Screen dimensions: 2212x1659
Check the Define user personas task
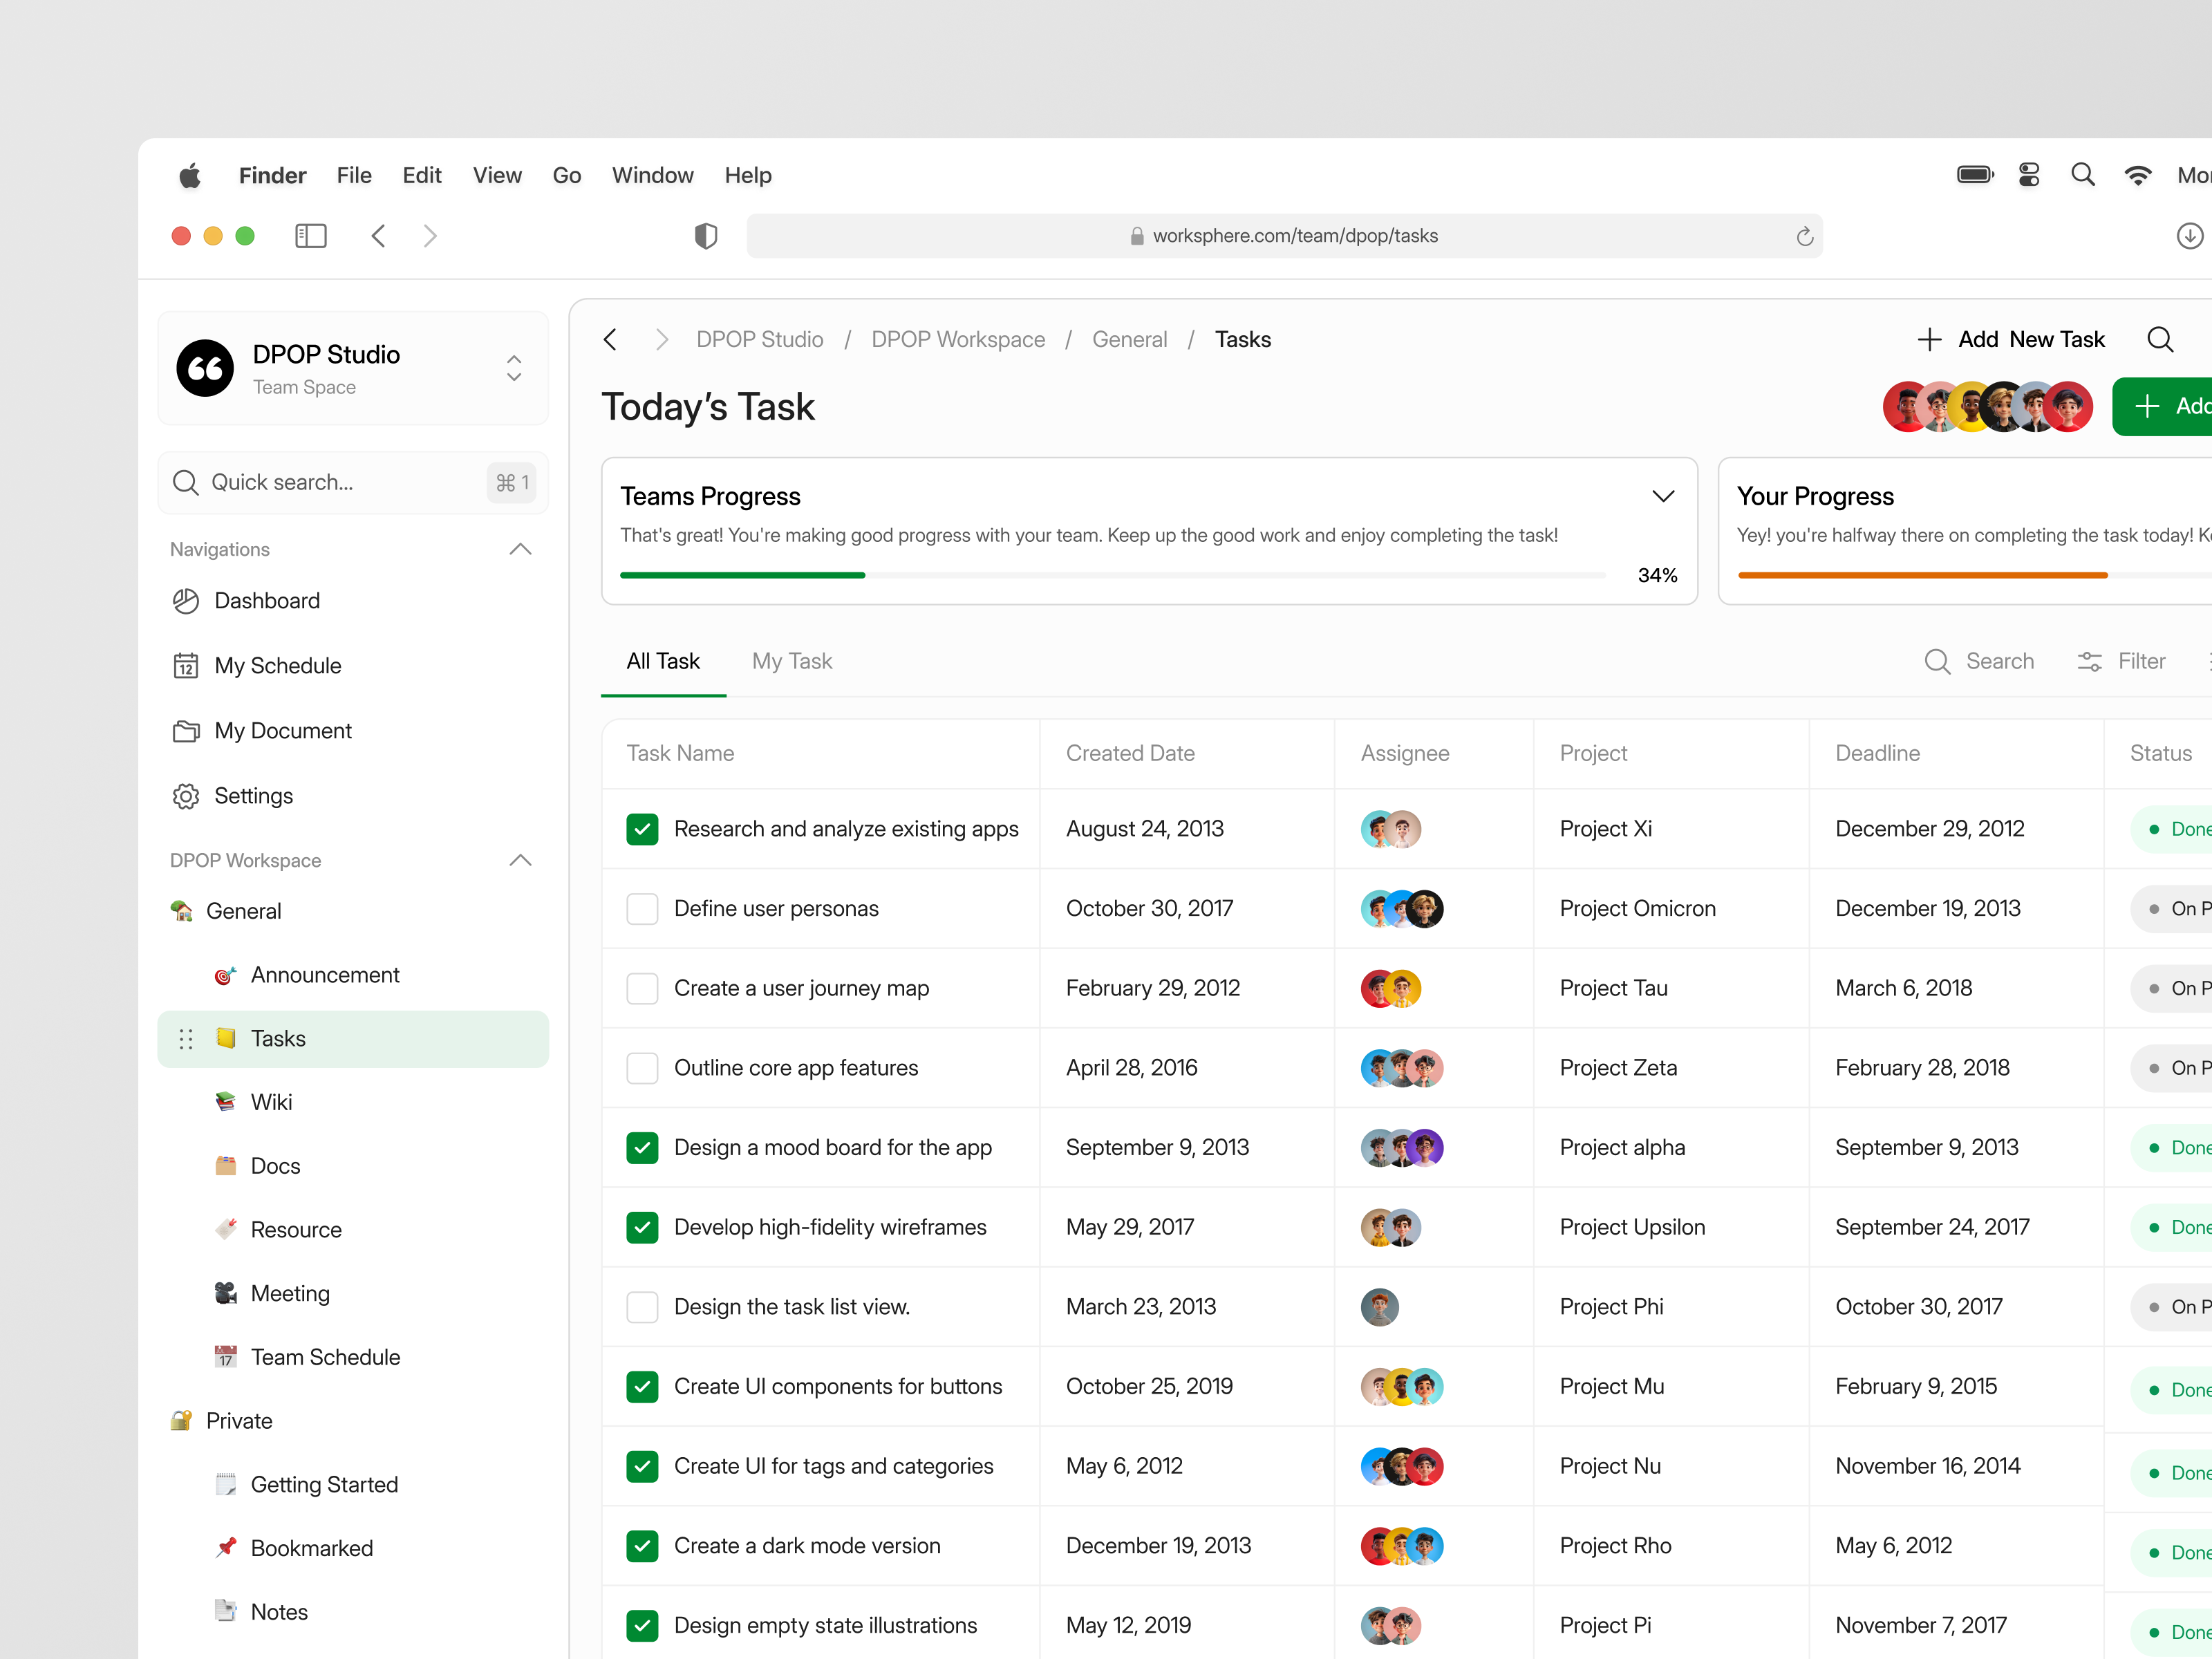642,908
